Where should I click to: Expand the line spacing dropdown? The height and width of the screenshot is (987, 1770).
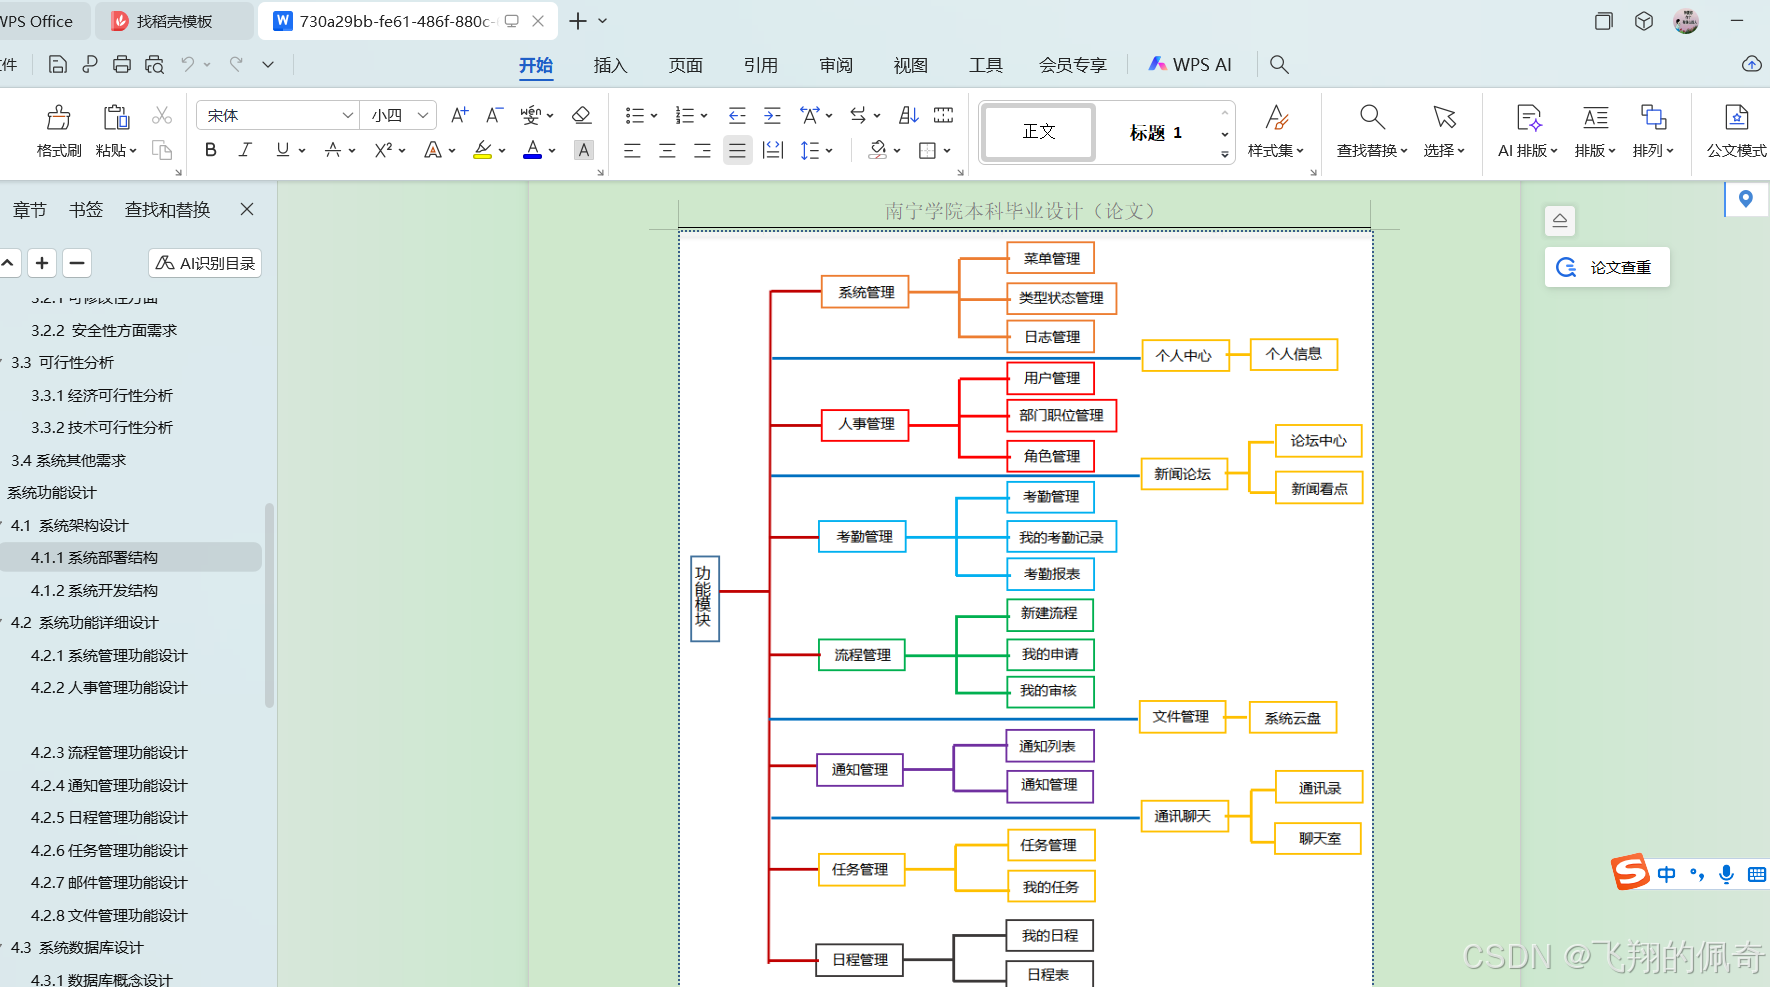pos(829,150)
